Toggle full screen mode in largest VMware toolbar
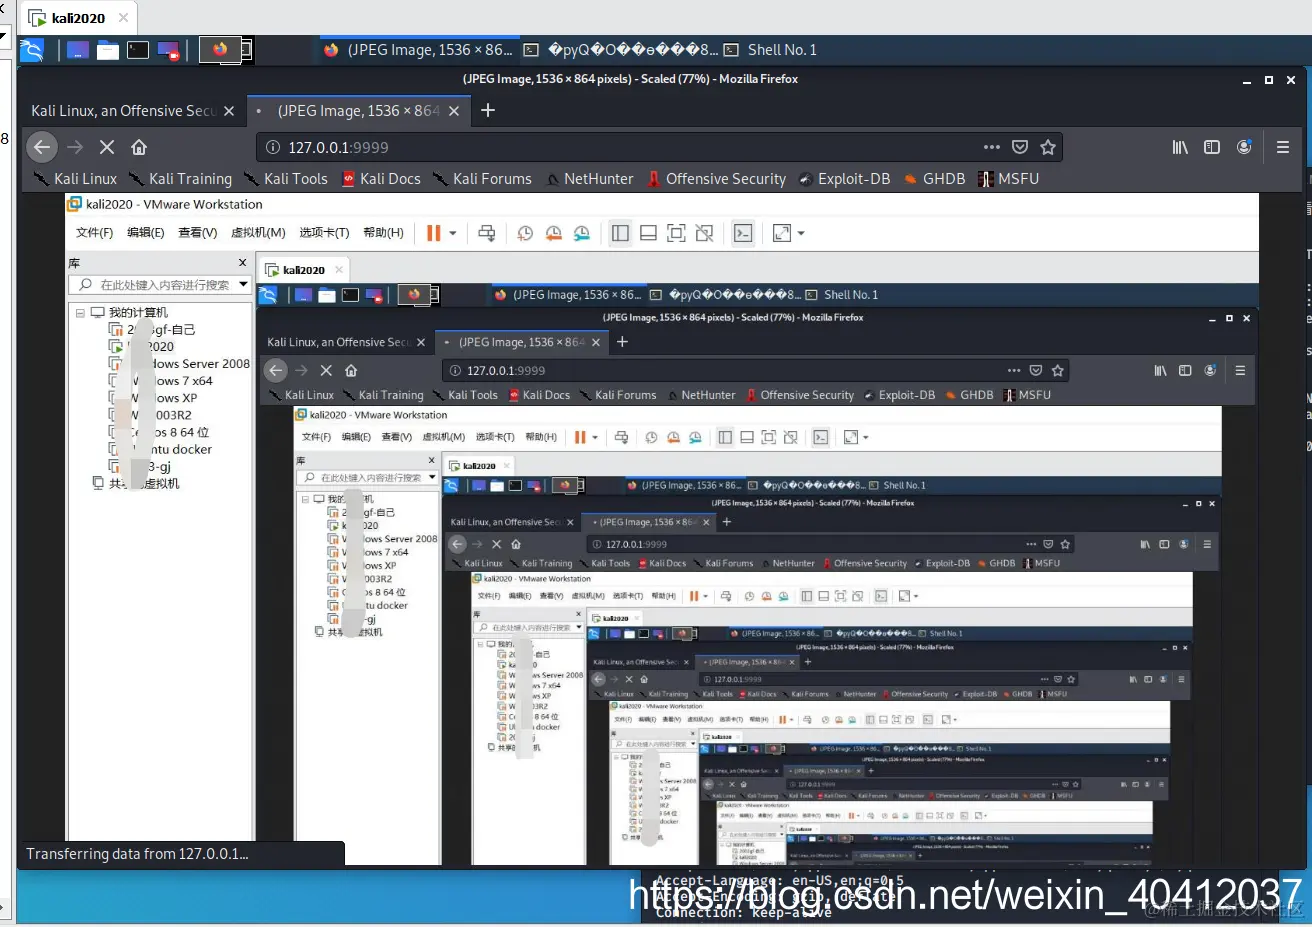 click(676, 233)
